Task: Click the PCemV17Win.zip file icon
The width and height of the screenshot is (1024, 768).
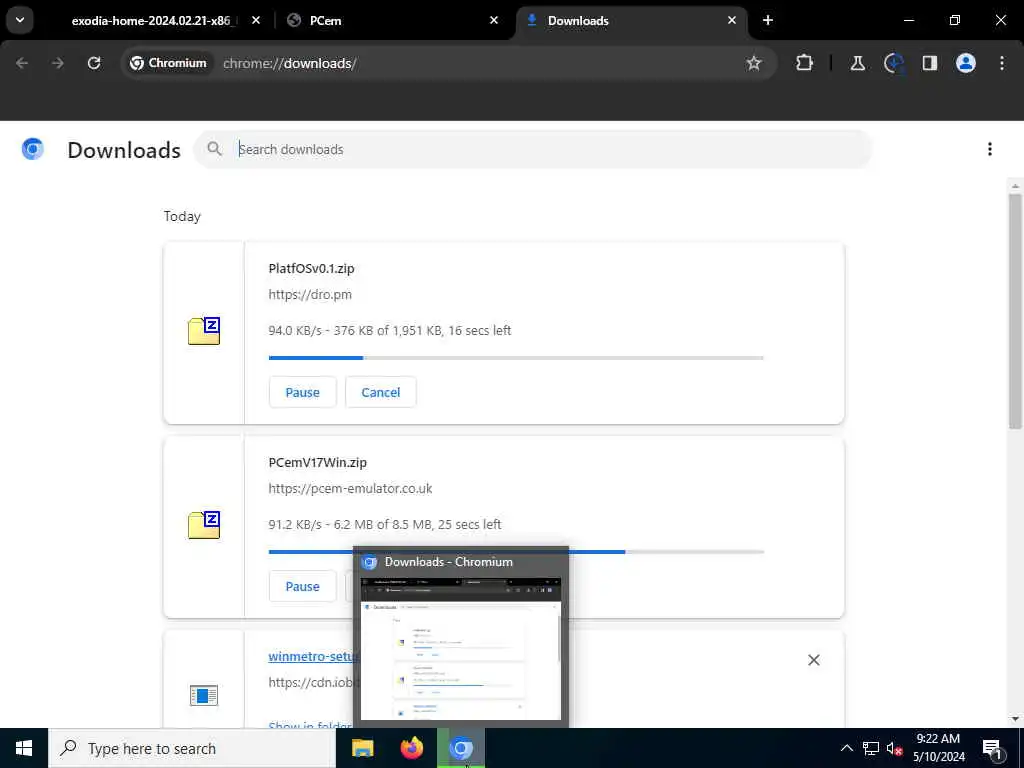Action: click(x=204, y=525)
